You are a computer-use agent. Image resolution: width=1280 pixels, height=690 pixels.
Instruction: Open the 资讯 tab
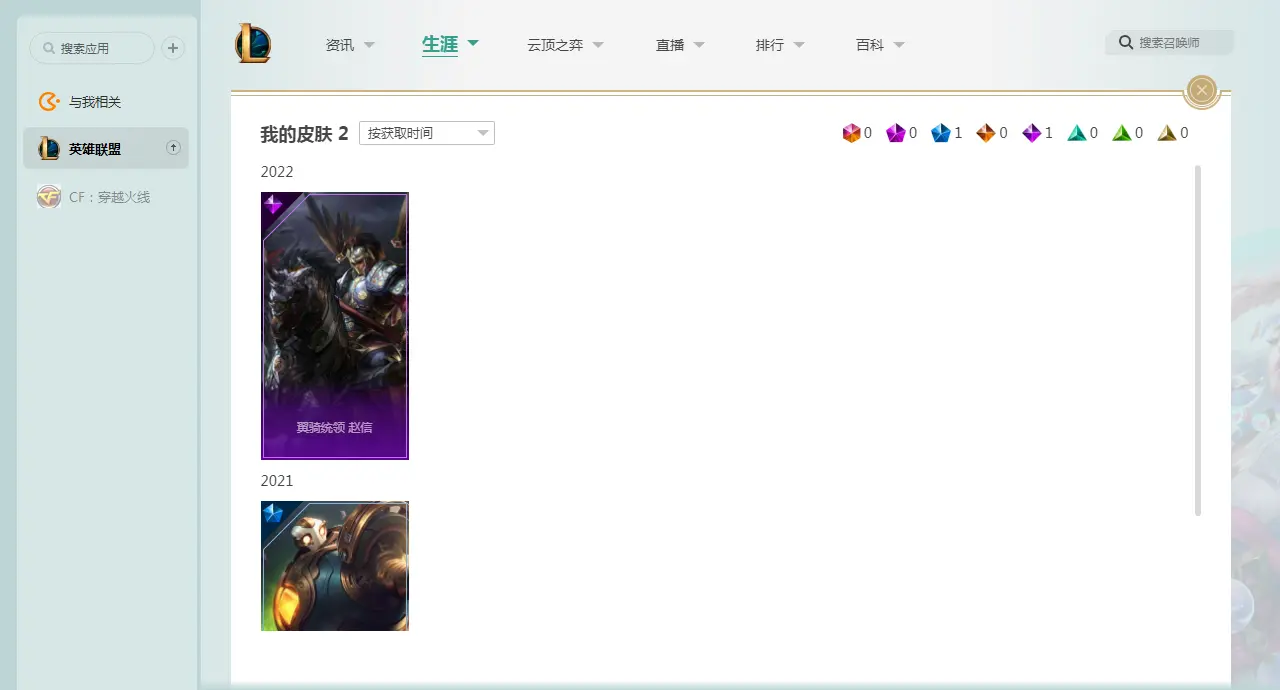[x=340, y=45]
